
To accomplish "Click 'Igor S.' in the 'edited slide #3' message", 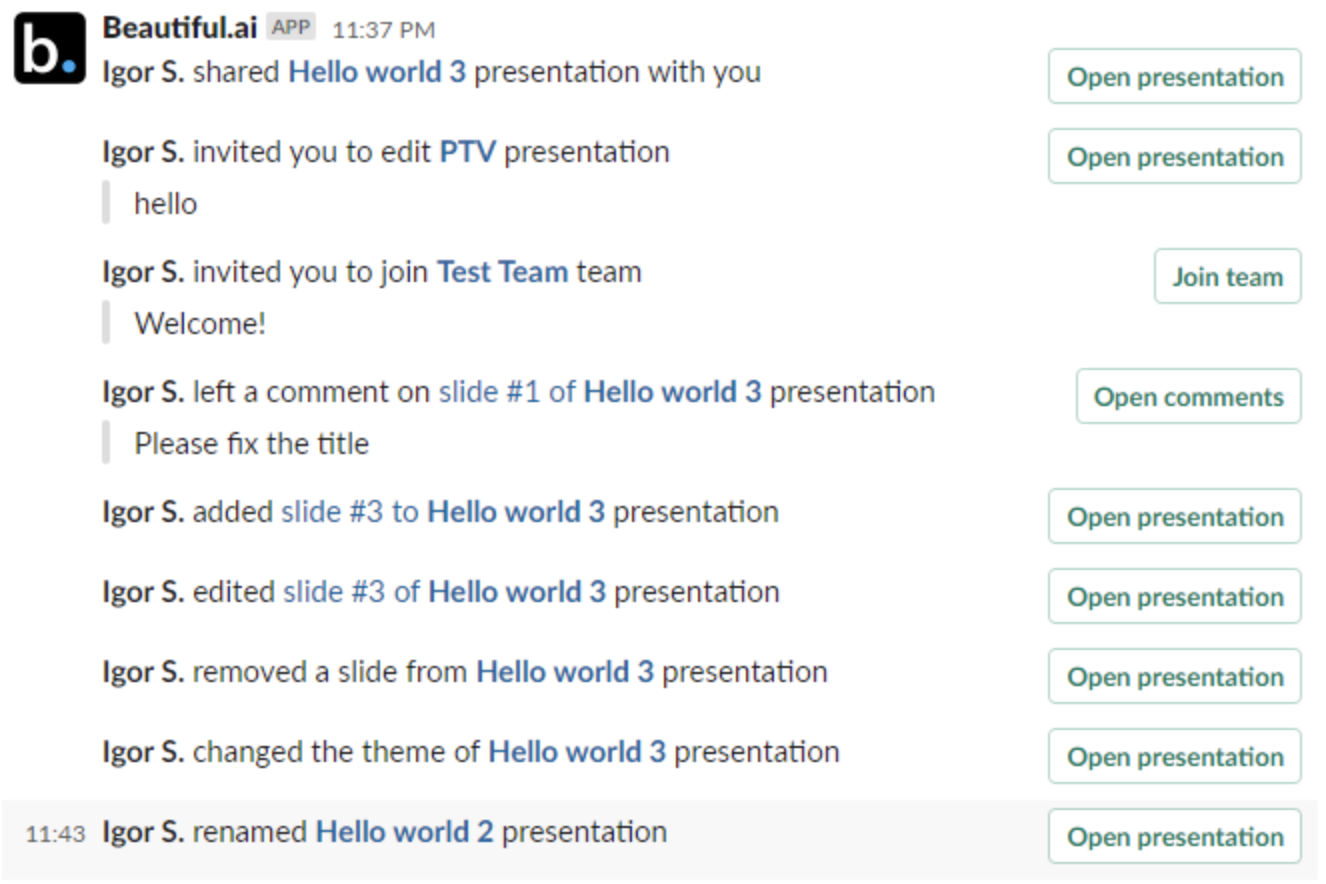I will [x=143, y=592].
